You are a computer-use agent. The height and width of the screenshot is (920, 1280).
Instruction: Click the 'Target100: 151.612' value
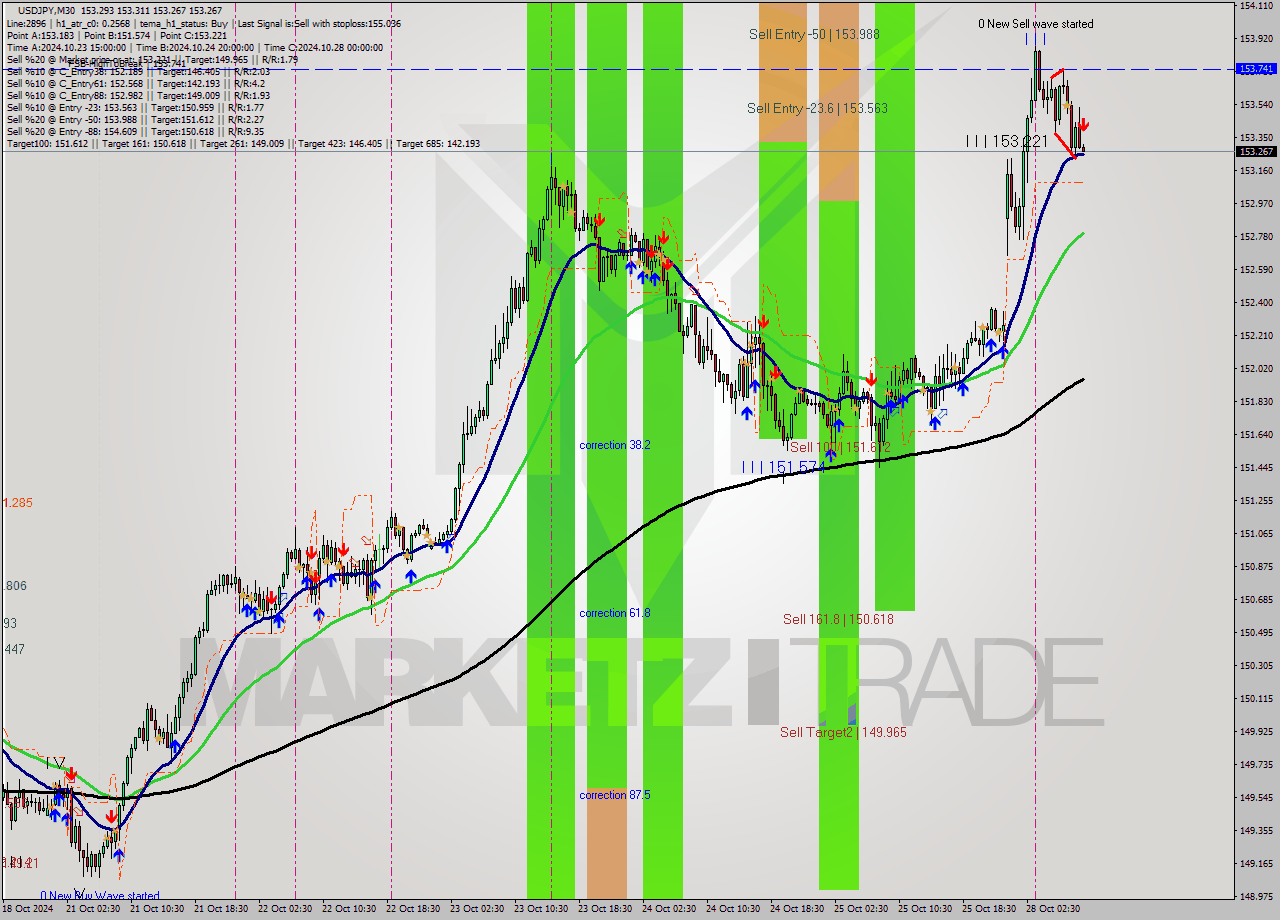tap(47, 144)
